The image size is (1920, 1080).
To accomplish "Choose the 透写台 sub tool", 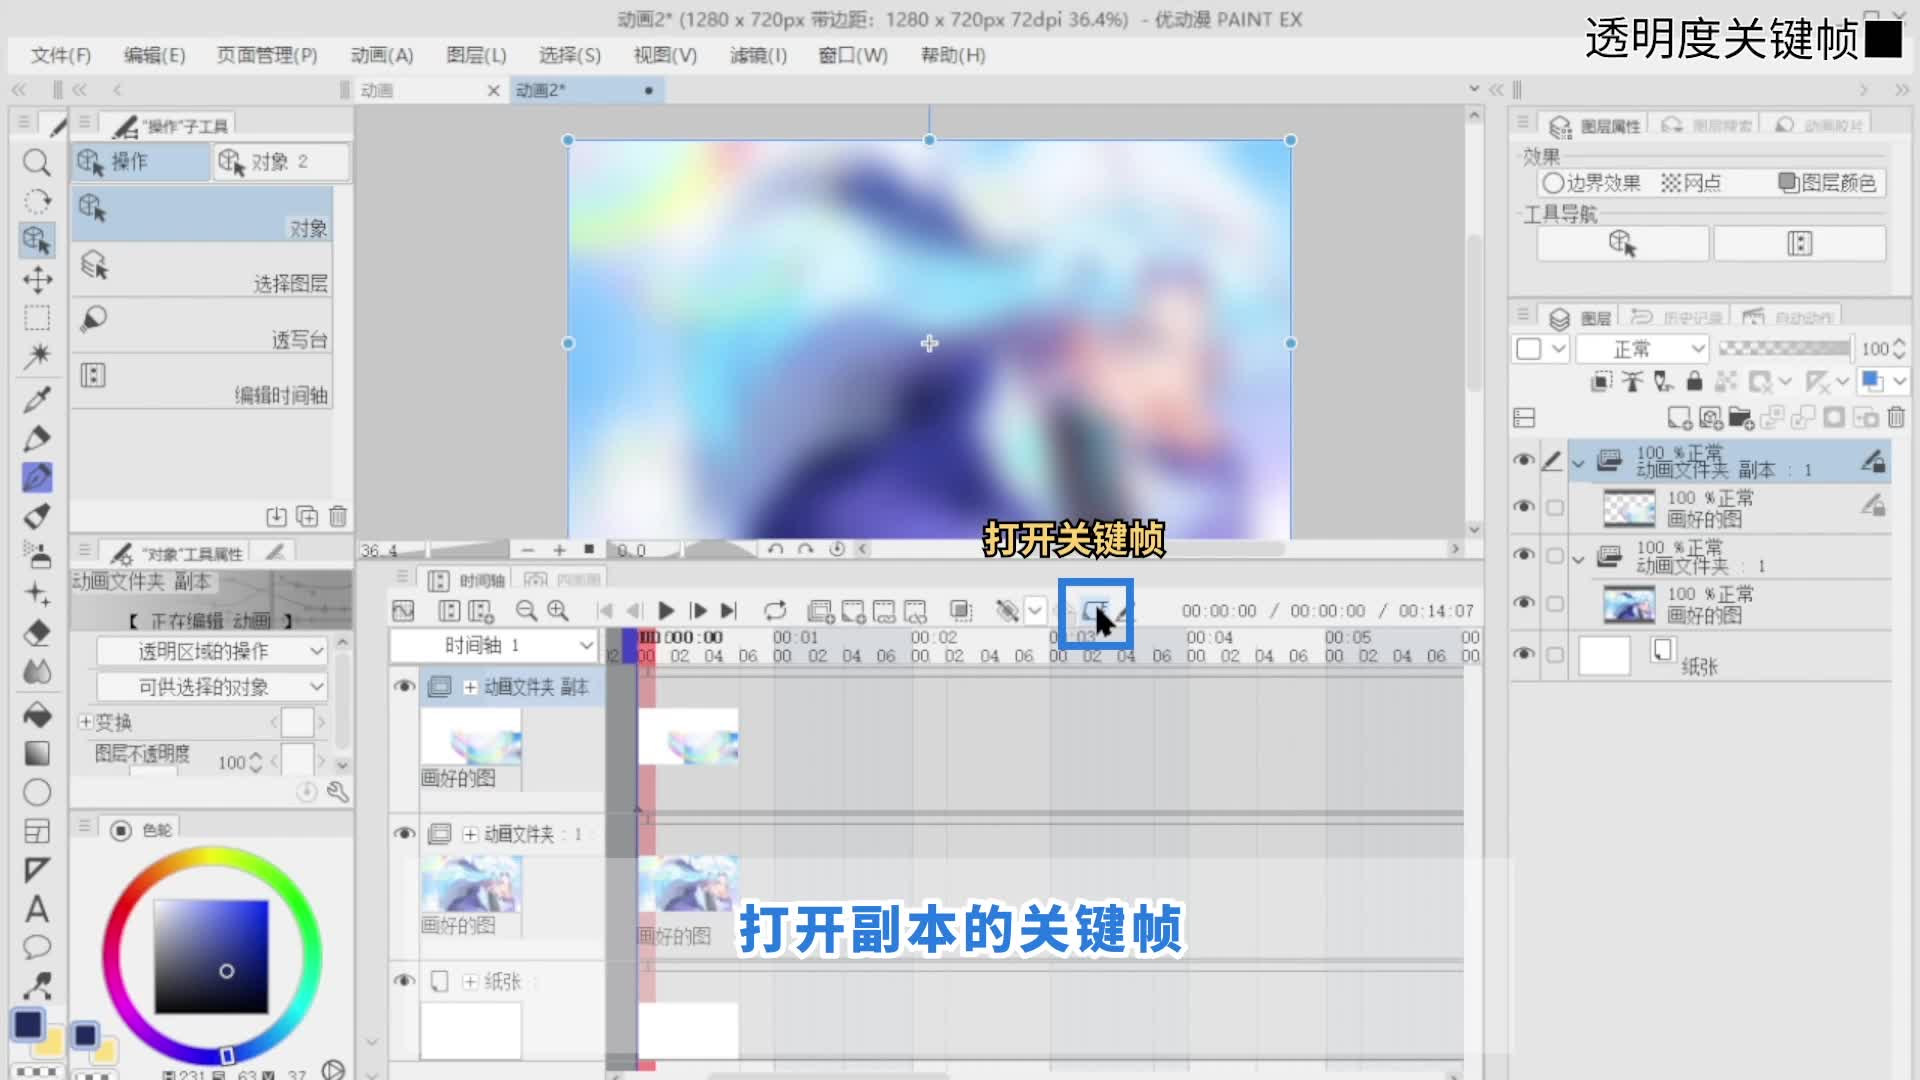I will click(202, 325).
